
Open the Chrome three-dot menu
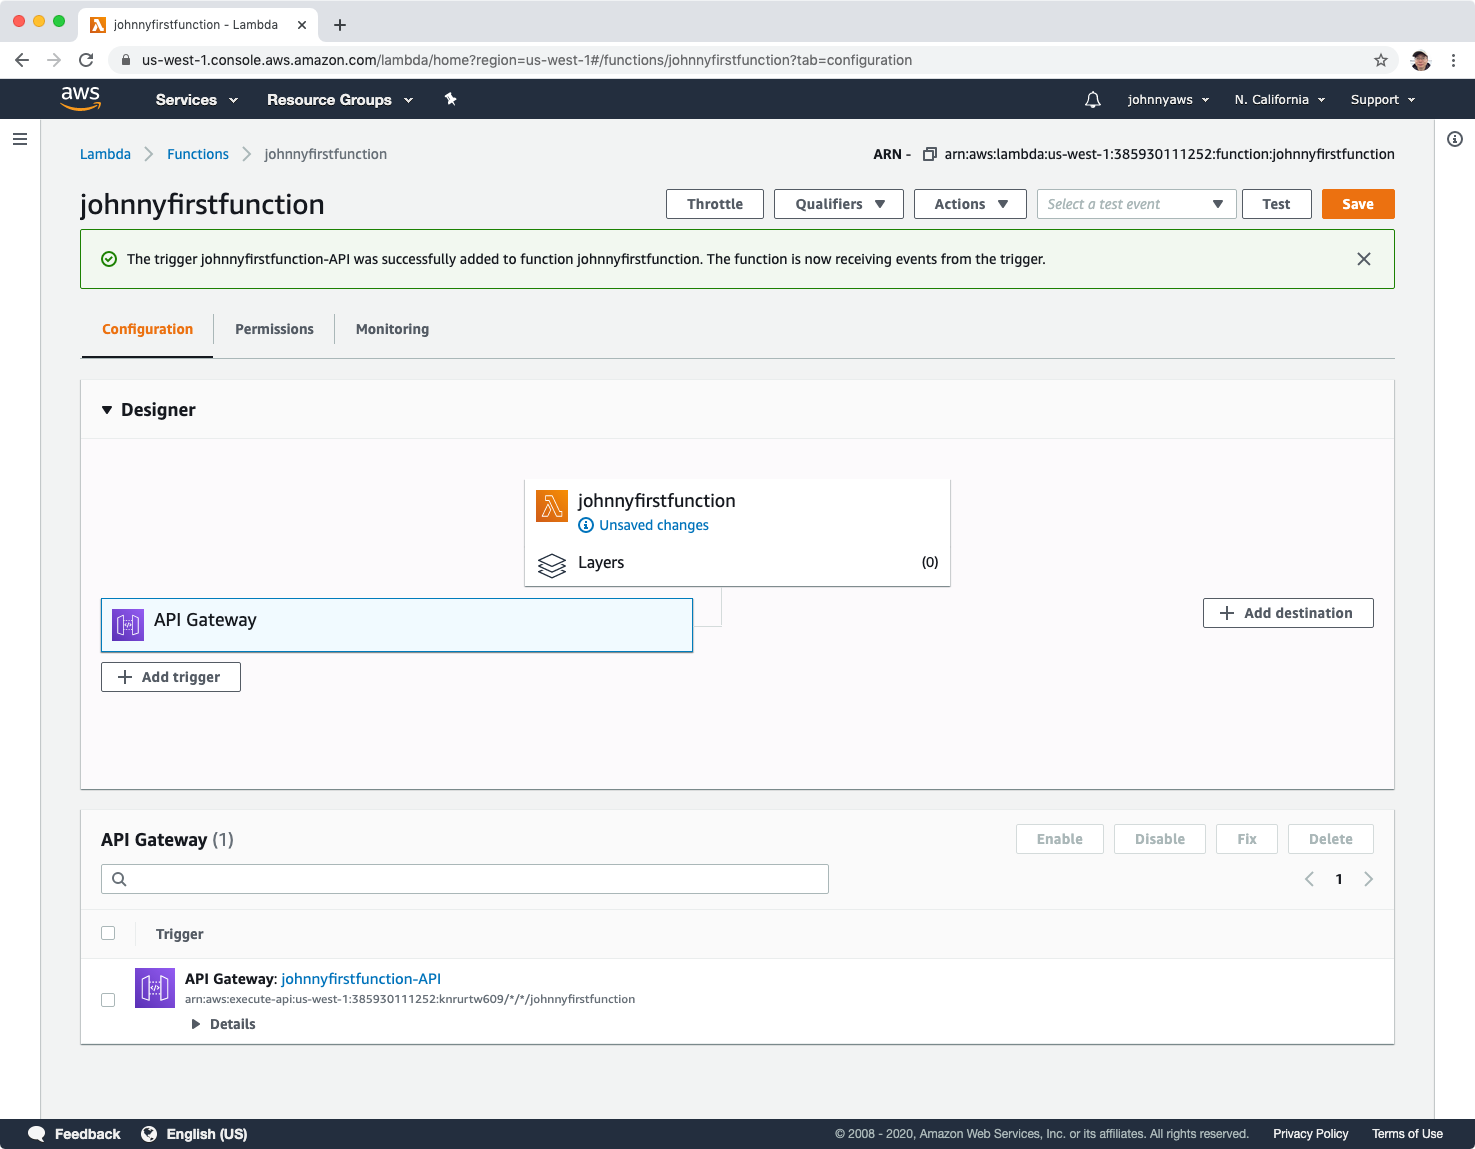point(1454,60)
